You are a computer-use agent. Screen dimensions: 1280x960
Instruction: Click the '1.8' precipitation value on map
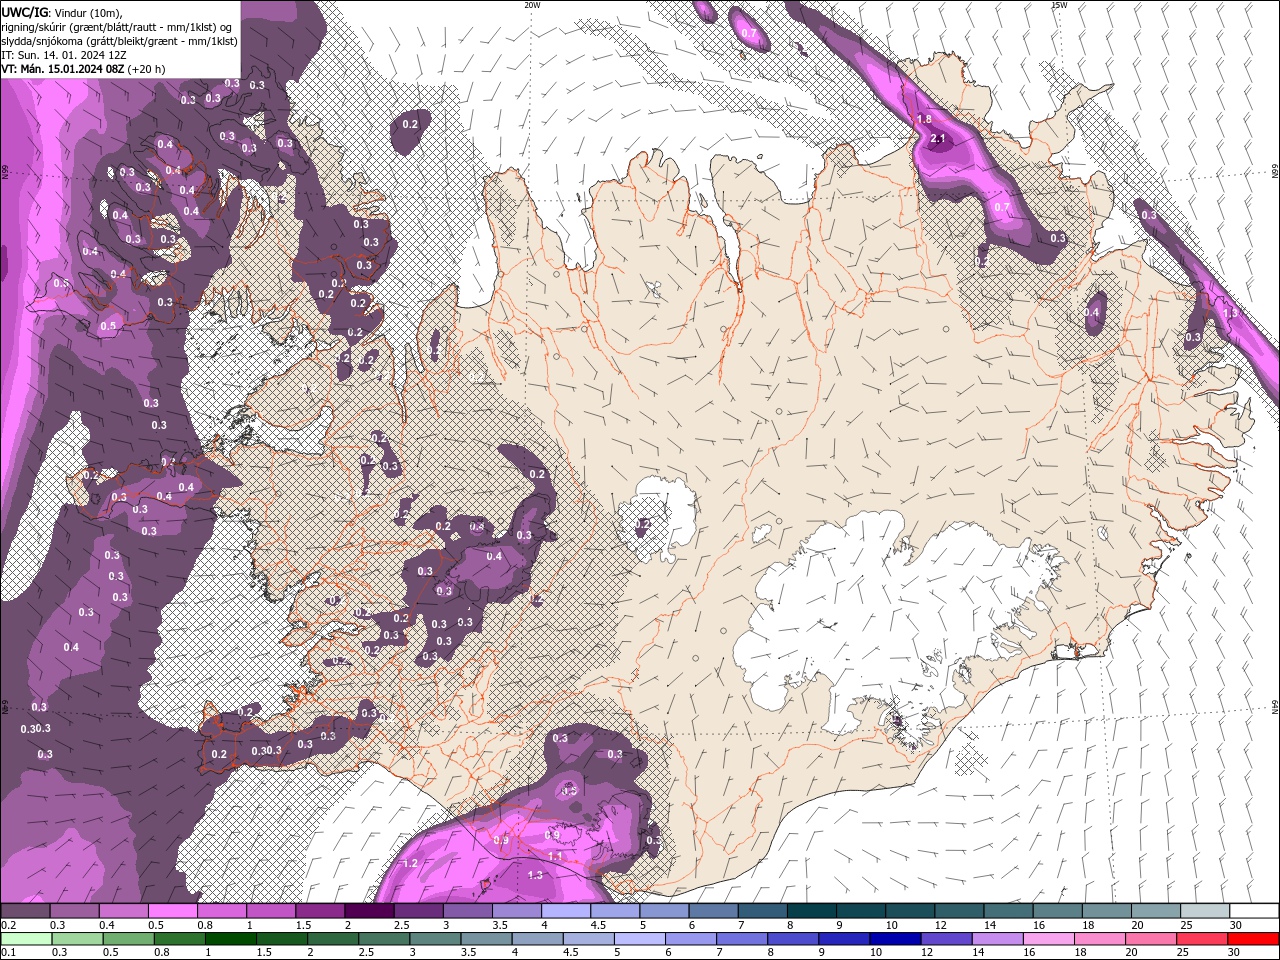pyautogui.click(x=925, y=120)
